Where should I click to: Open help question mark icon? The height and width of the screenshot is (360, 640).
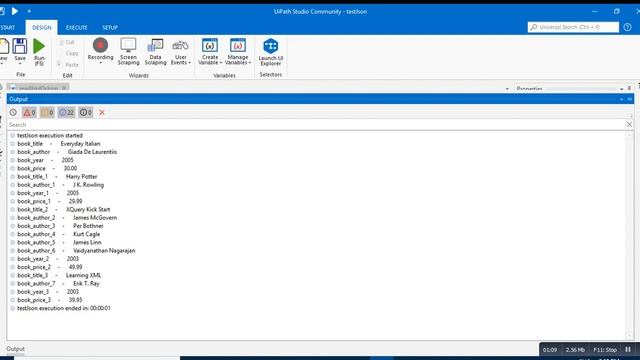pos(627,27)
